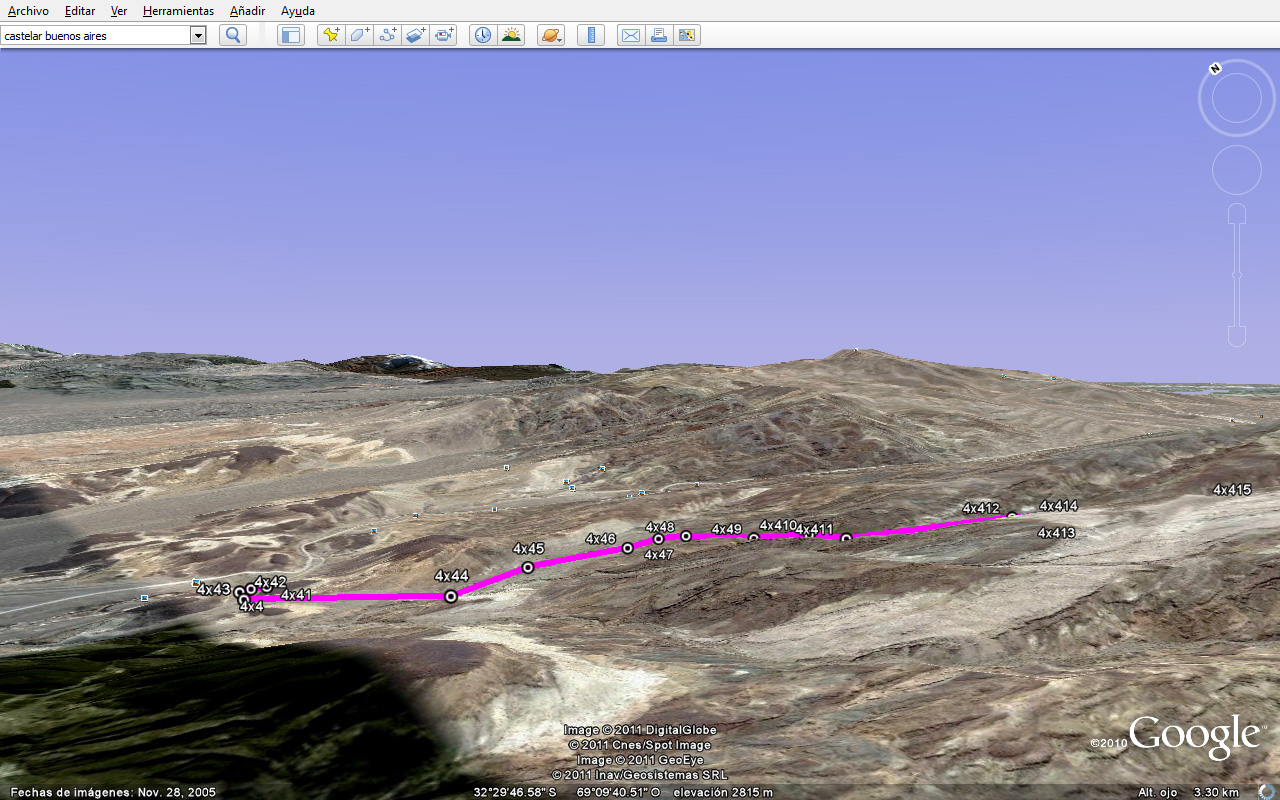The image size is (1280, 800).
Task: Click the zoom-out bottom end of slider
Action: pos(1237,336)
